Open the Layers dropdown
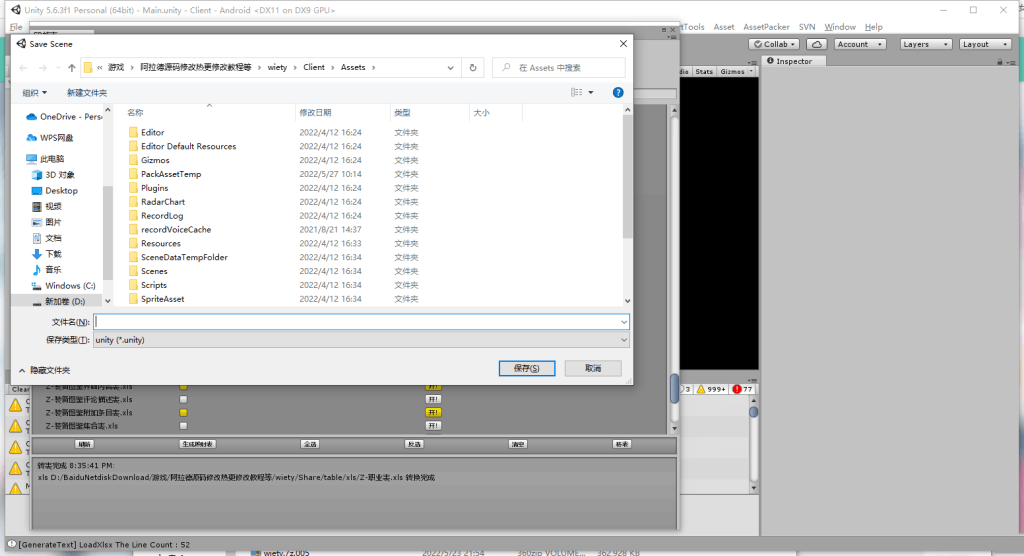This screenshot has height=556, width=1024. pyautogui.click(x=921, y=44)
